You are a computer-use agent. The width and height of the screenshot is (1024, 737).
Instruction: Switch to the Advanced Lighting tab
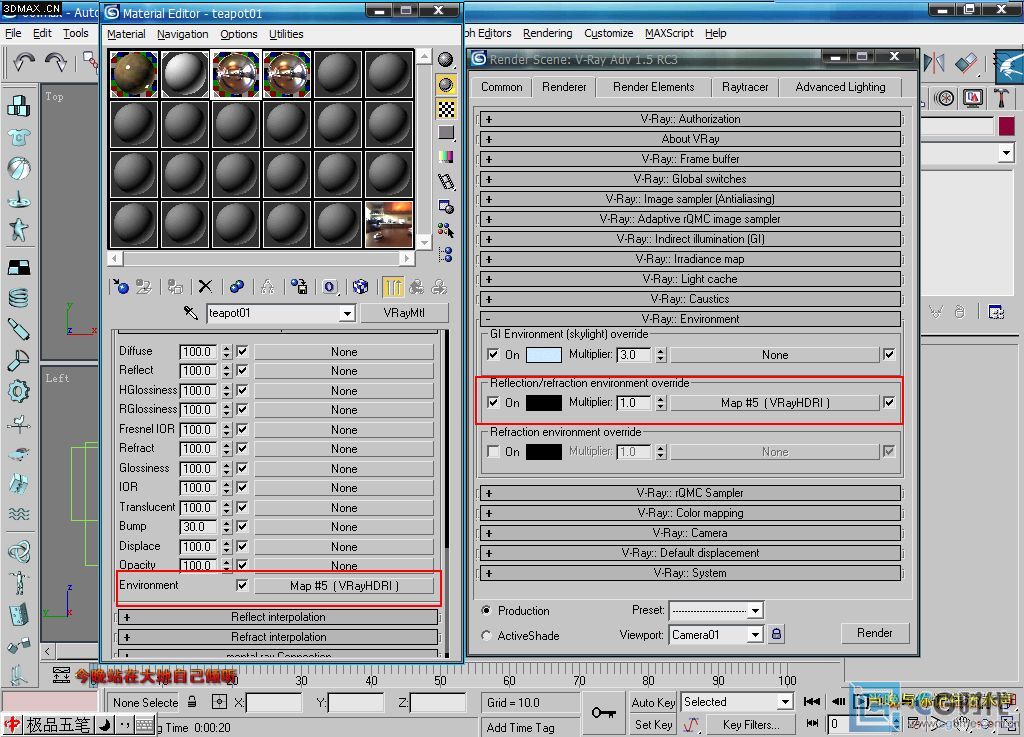pos(840,87)
